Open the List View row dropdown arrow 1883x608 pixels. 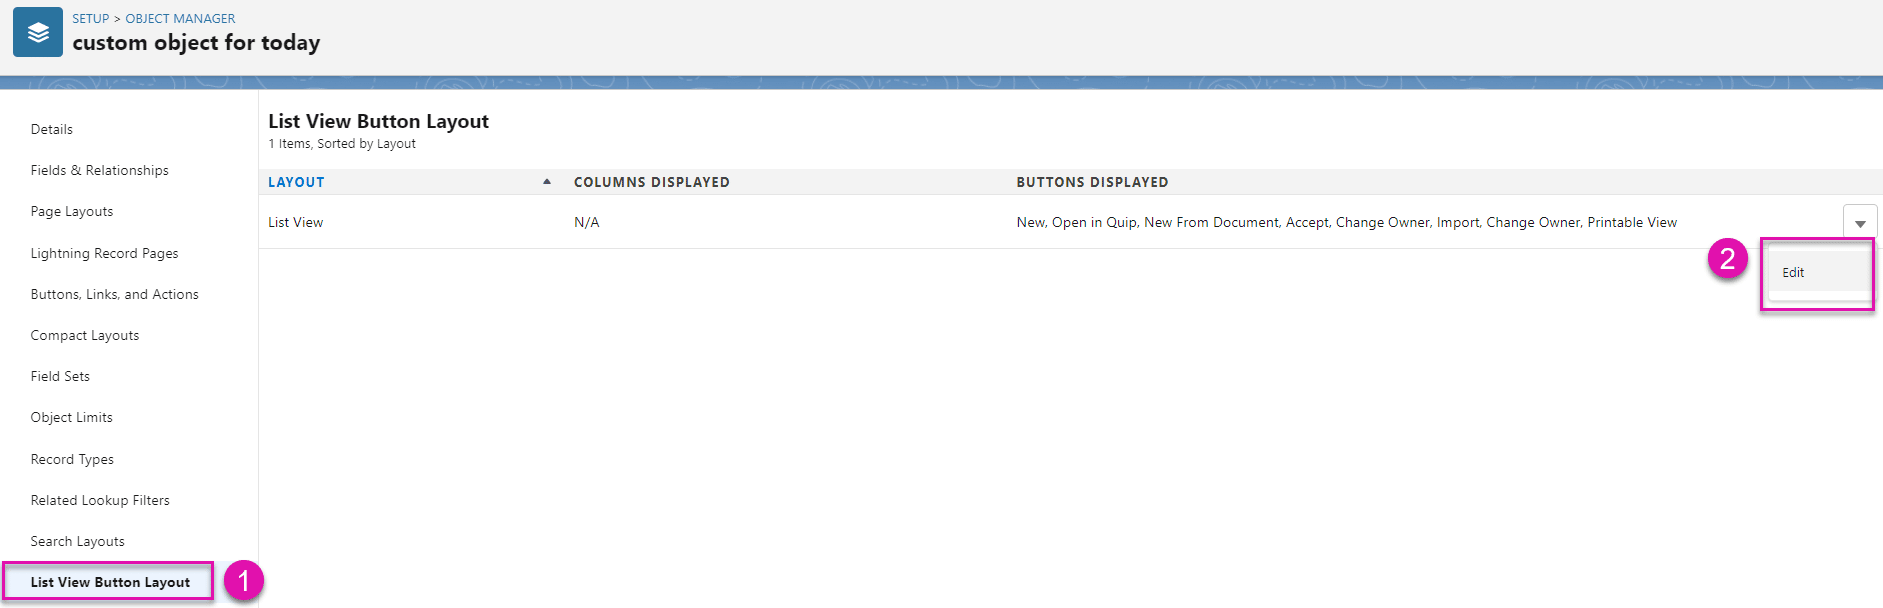pos(1859,223)
